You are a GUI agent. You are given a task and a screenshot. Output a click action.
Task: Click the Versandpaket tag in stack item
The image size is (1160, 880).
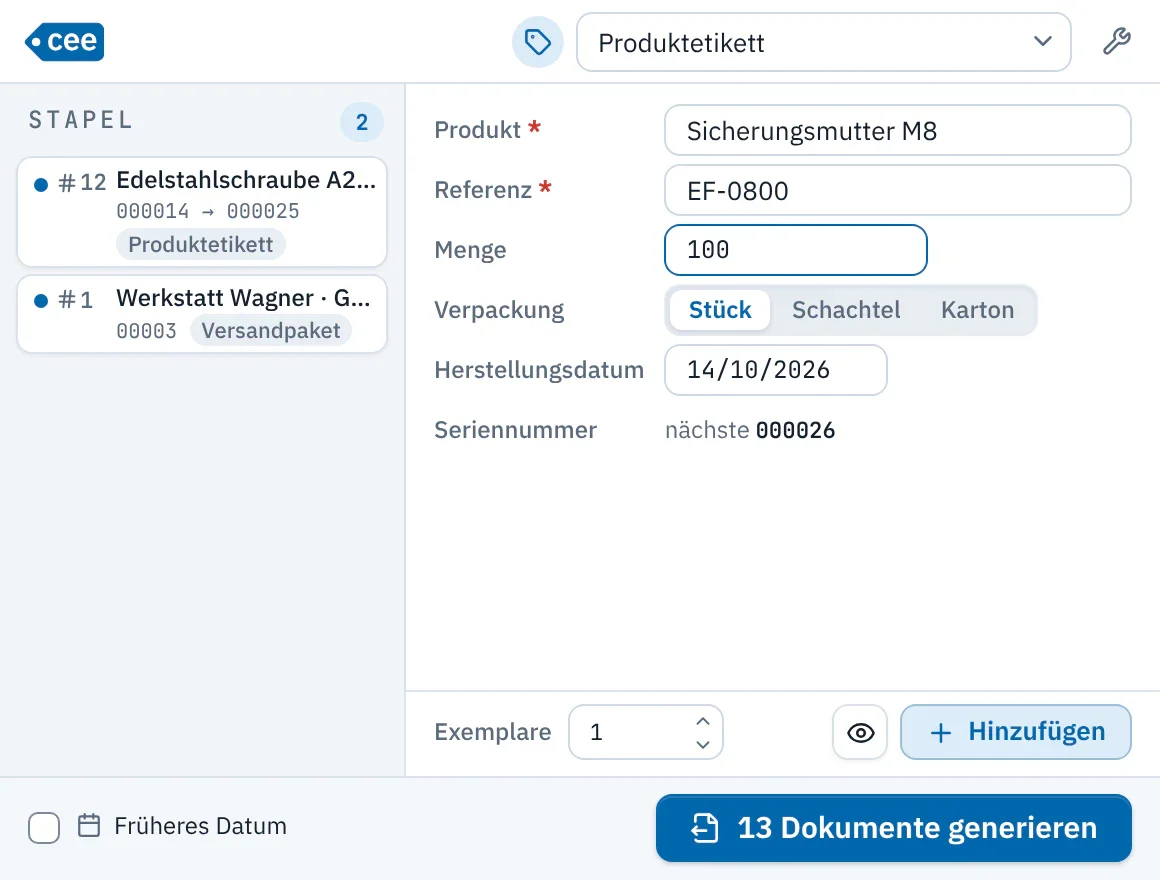coord(271,331)
